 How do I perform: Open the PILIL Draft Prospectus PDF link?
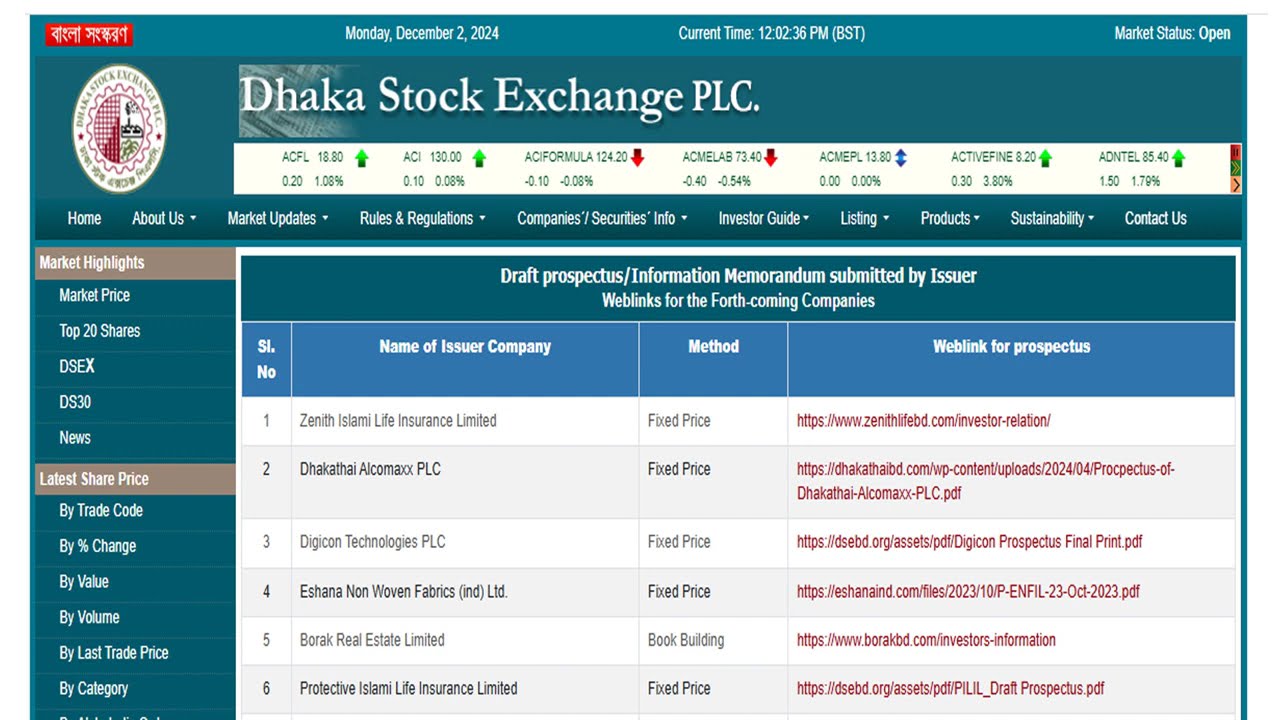tap(950, 689)
